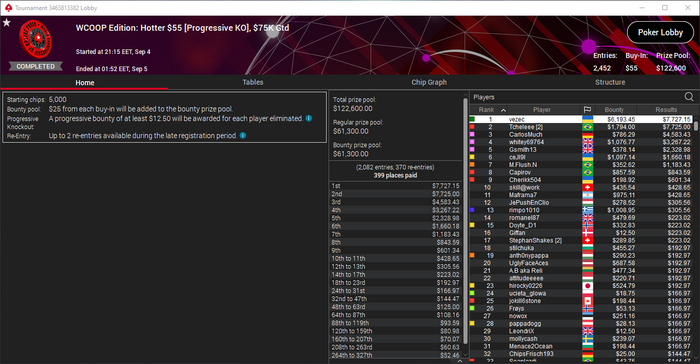Viewport: 700px width, 364px height.
Task: Select player Cherikk504
Action: [x=525, y=180]
